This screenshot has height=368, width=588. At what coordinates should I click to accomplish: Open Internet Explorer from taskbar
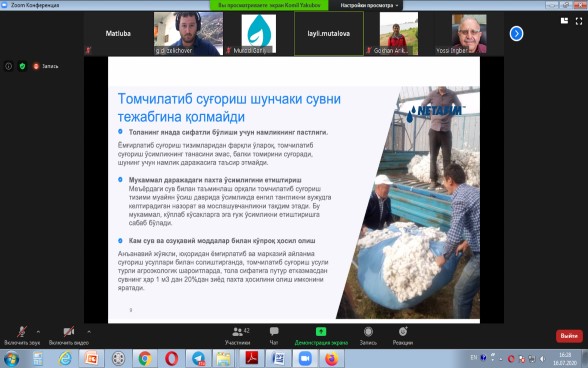click(x=65, y=359)
